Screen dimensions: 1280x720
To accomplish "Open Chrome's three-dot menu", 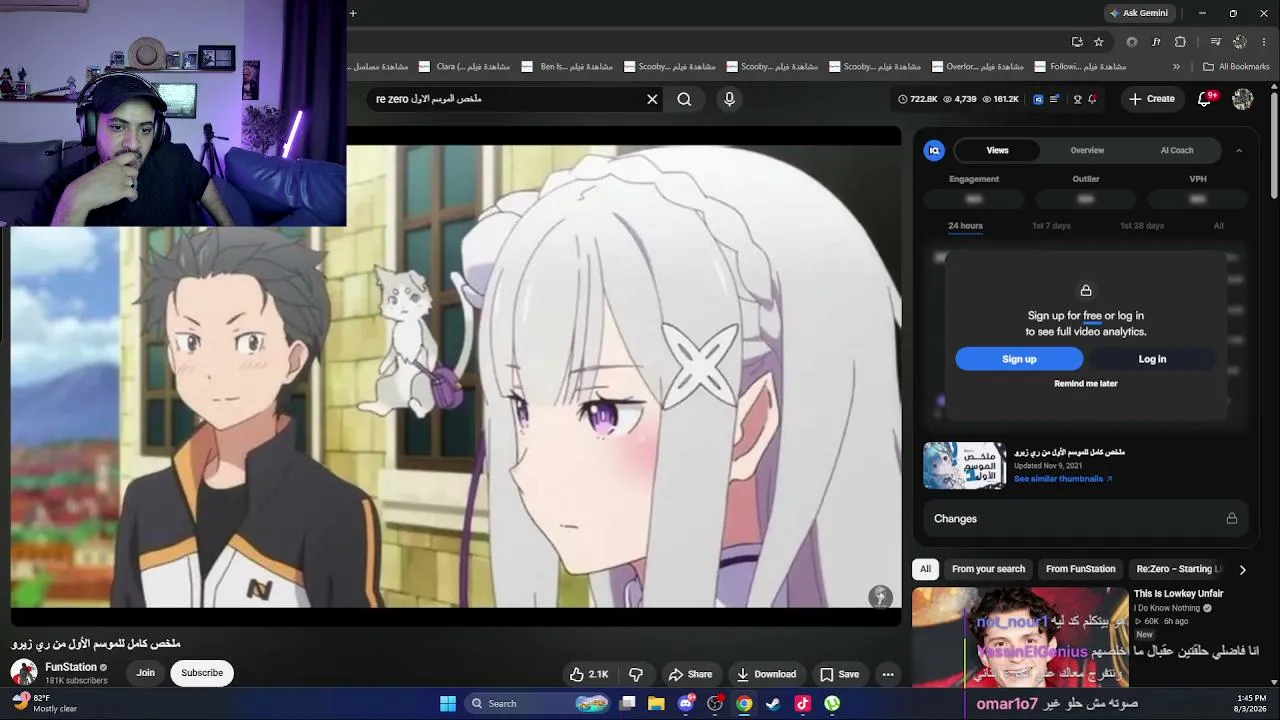I will (1265, 42).
